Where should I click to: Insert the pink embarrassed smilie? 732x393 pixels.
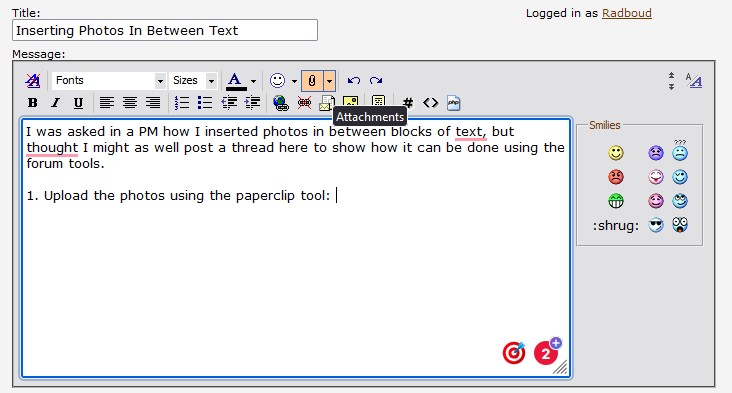[x=656, y=201]
